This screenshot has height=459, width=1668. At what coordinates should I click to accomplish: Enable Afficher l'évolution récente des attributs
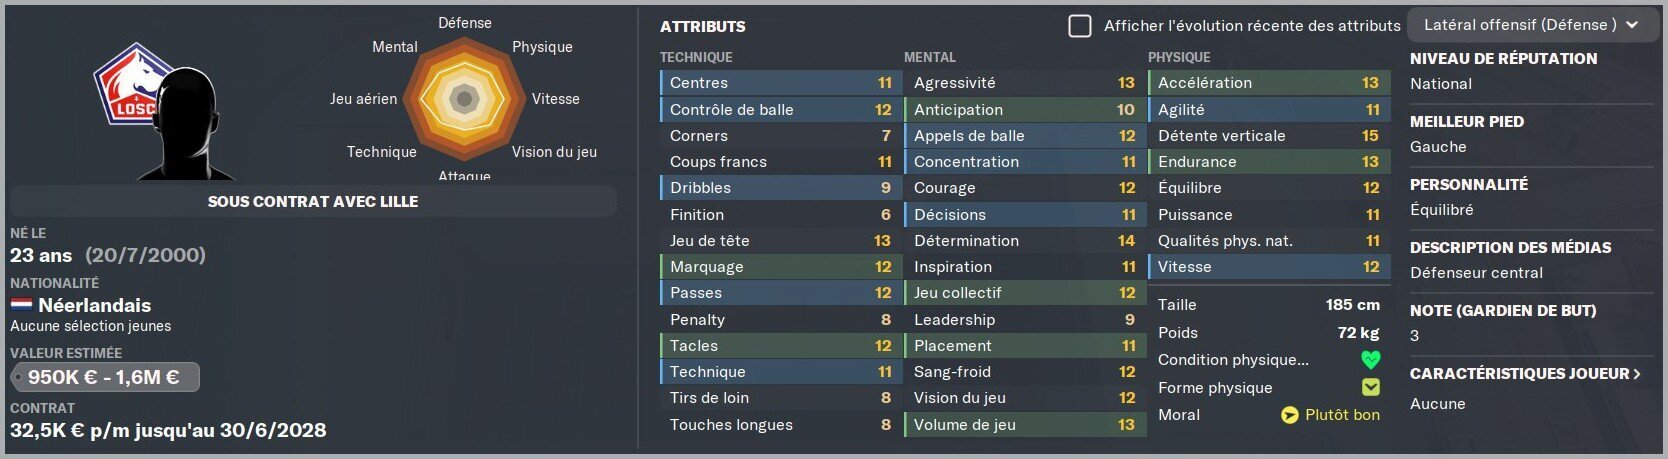1079,26
